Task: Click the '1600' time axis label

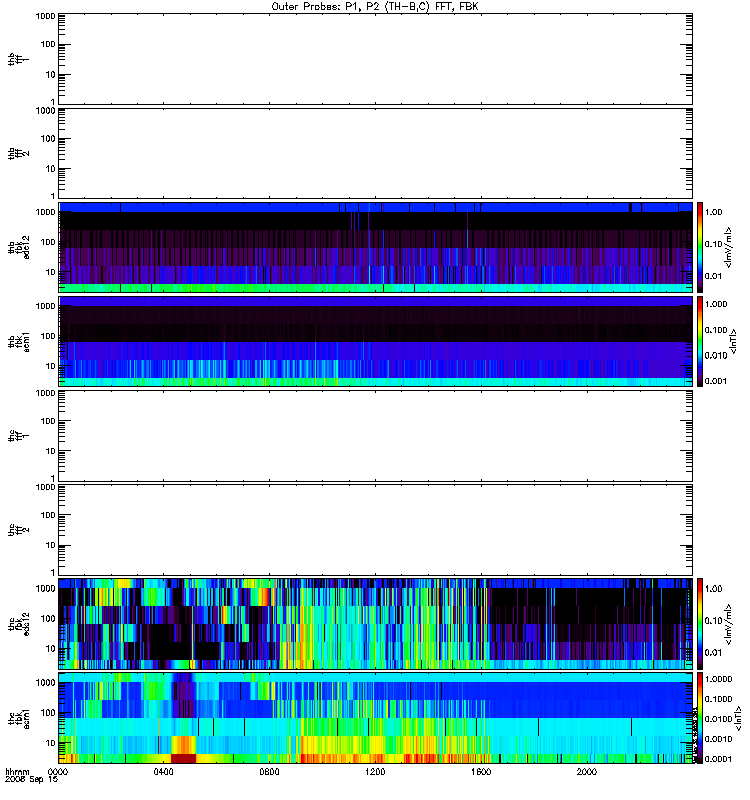Action: tap(481, 772)
